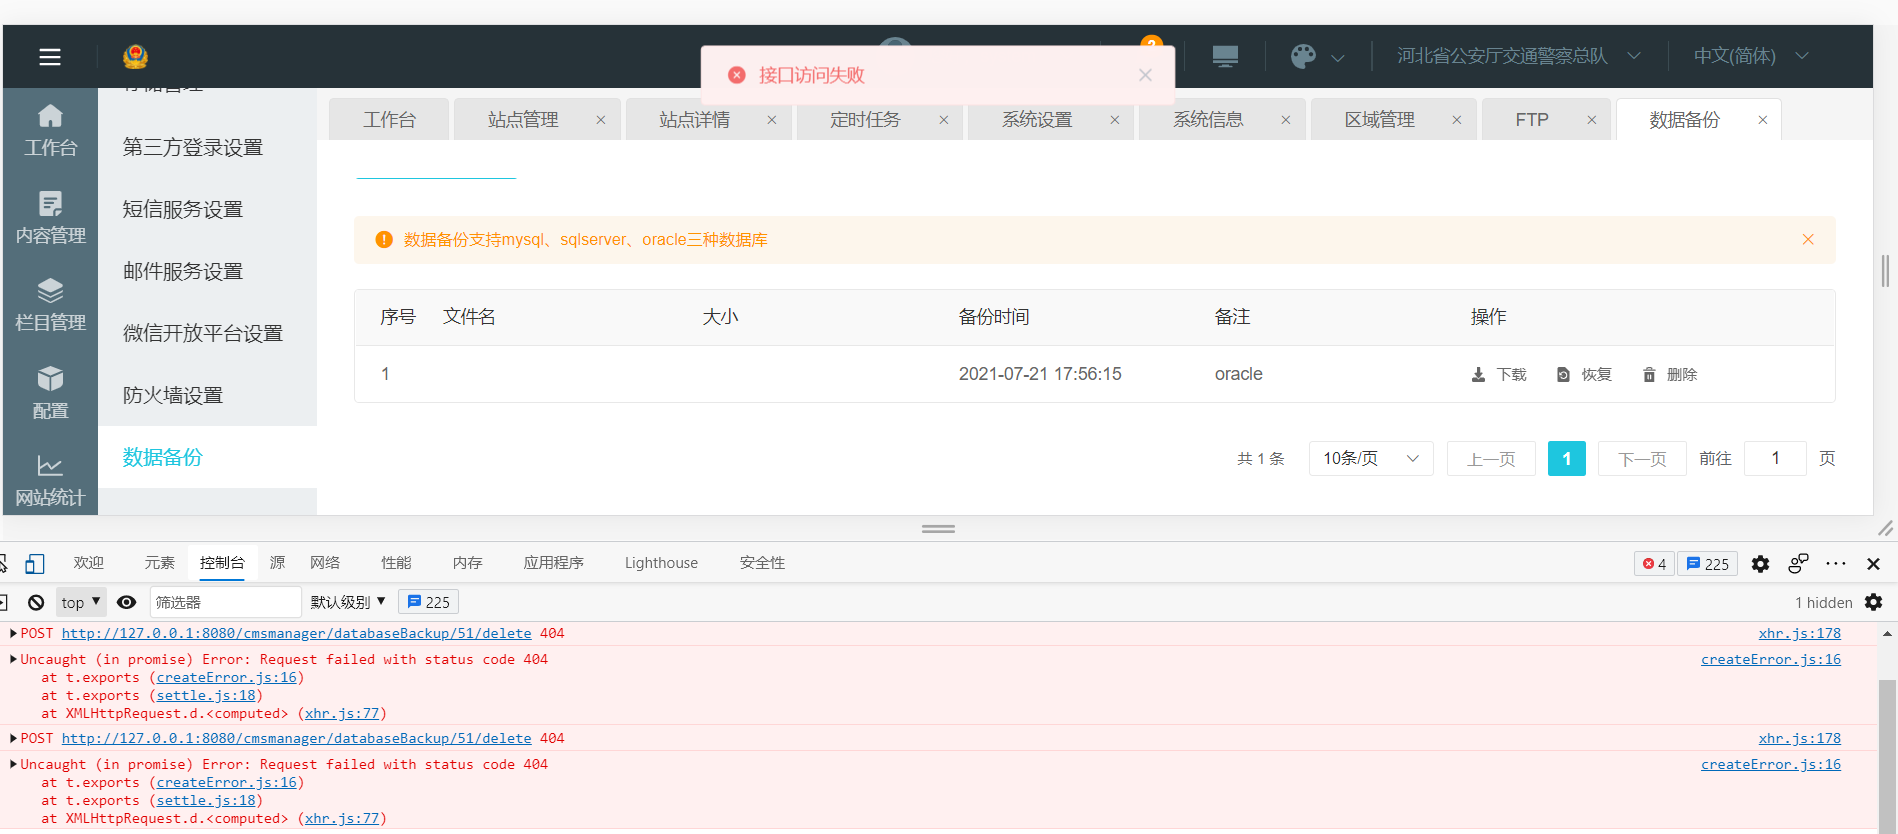The height and width of the screenshot is (834, 1898).
Task: Open the 网络 DevTools tab
Action: 325,563
